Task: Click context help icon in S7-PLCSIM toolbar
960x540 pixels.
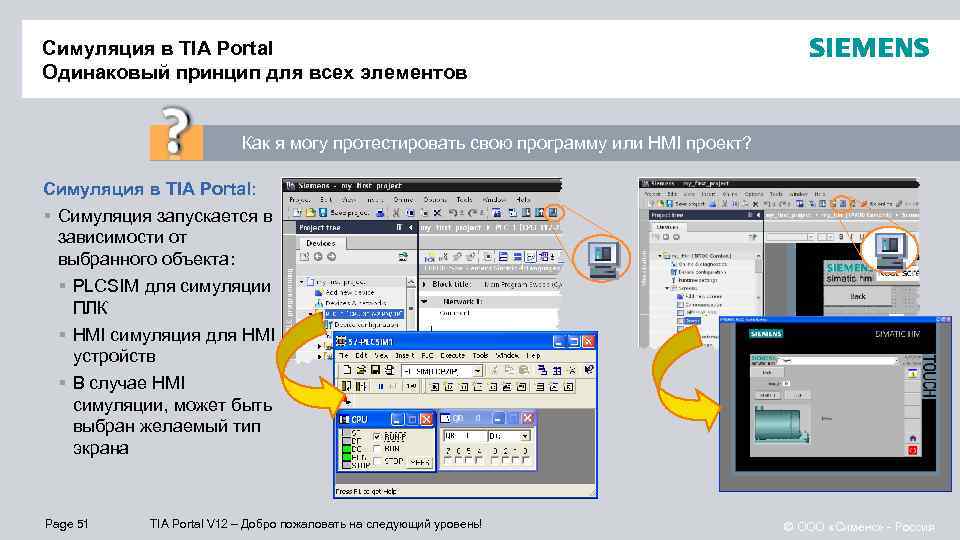Action: tap(588, 370)
